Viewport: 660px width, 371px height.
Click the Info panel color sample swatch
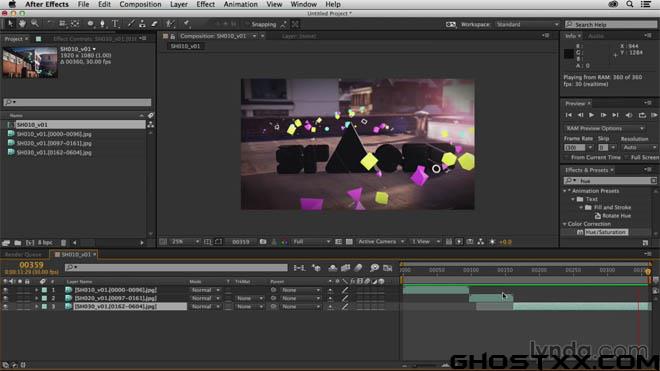click(x=569, y=53)
